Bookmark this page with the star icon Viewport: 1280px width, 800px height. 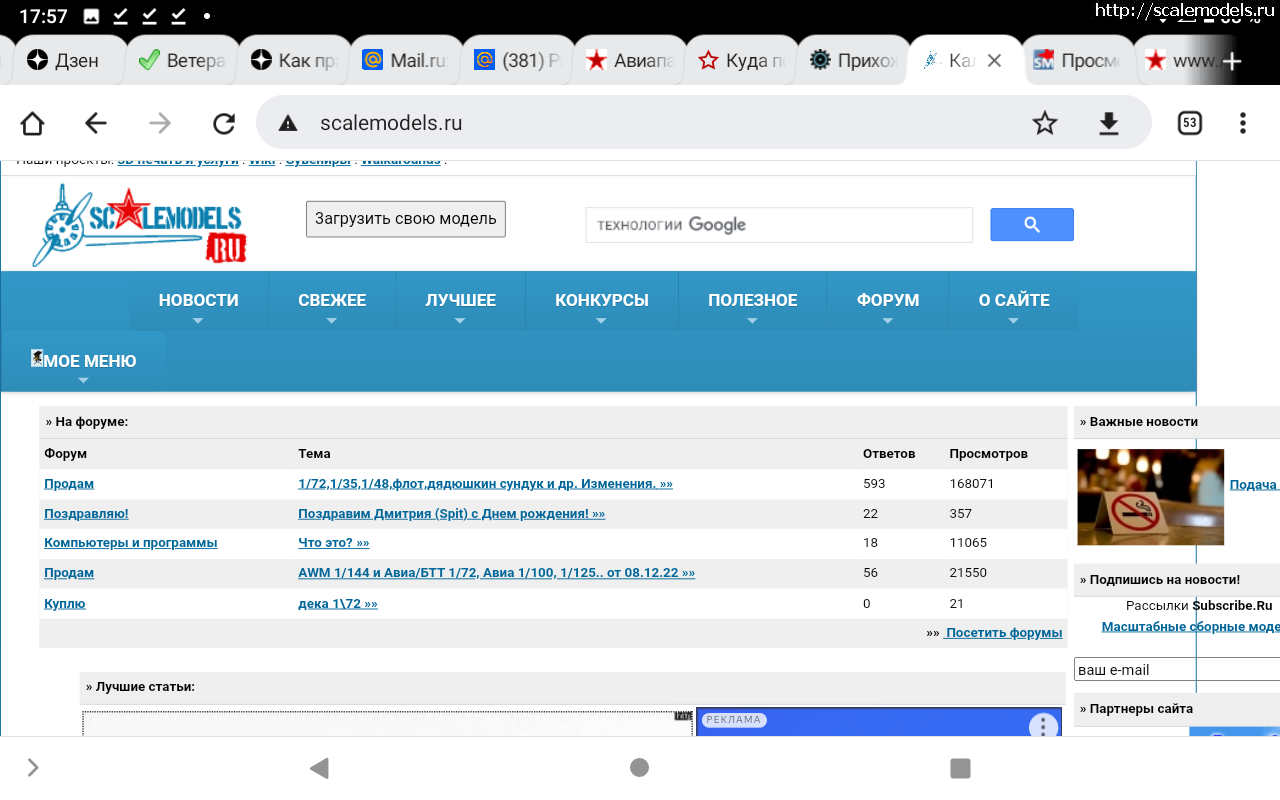point(1045,123)
